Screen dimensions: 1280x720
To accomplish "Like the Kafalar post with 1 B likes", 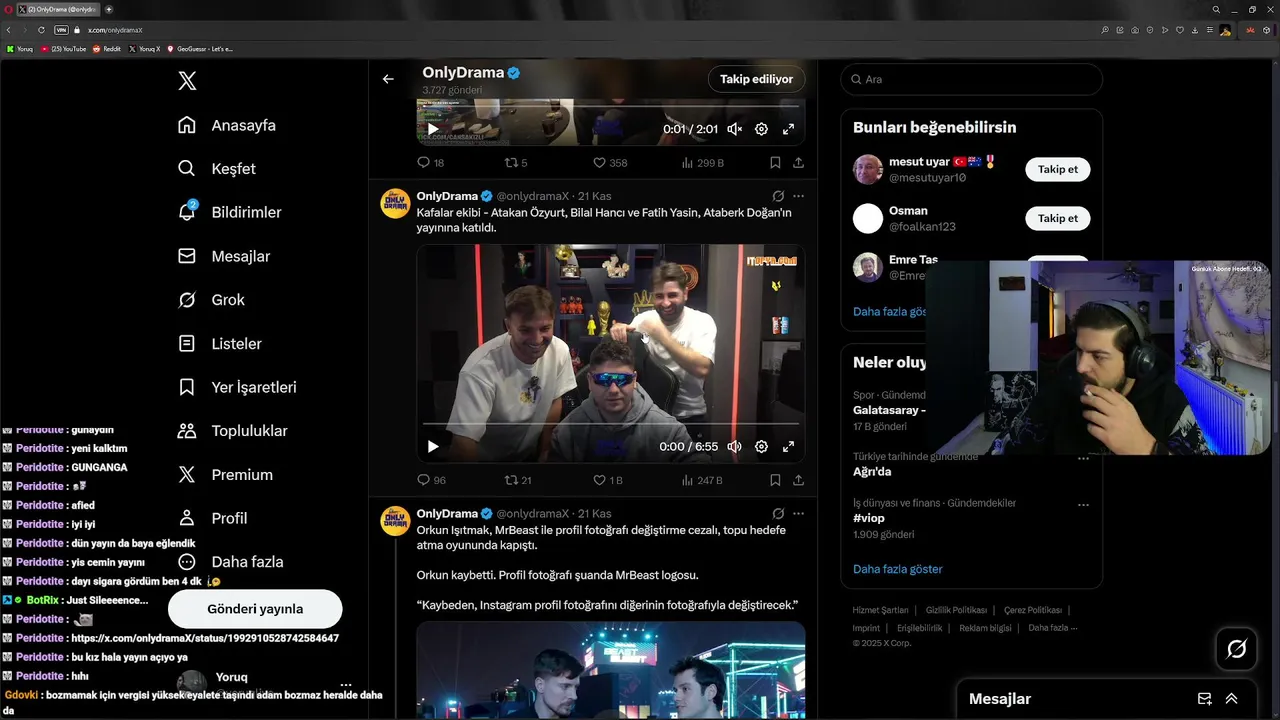I will pyautogui.click(x=608, y=480).
